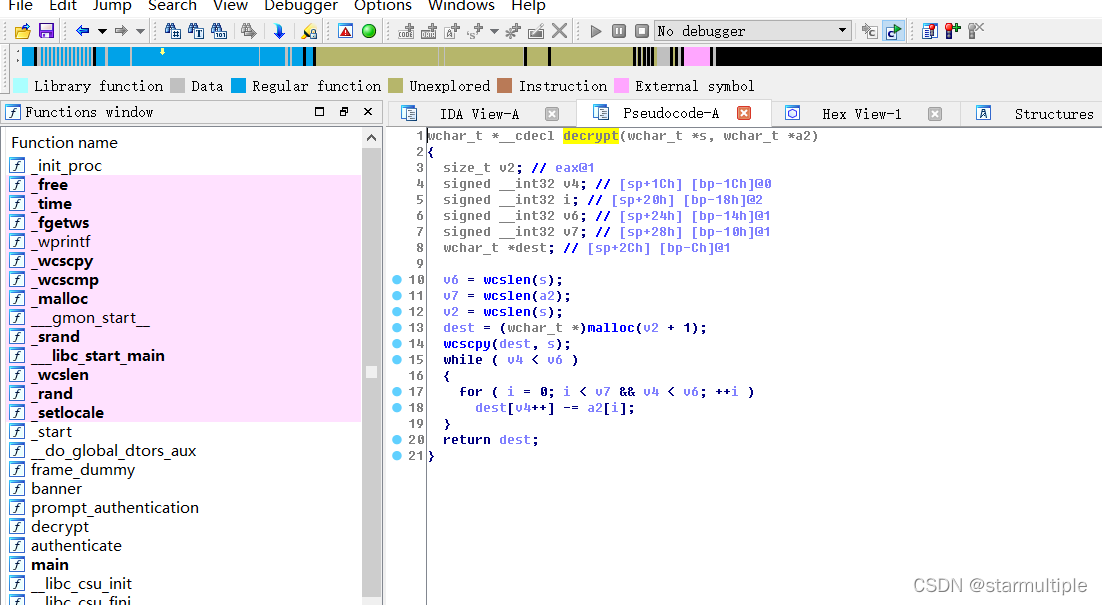The height and width of the screenshot is (605, 1102).
Task: Save the database using the floppy icon
Action: (x=46, y=31)
